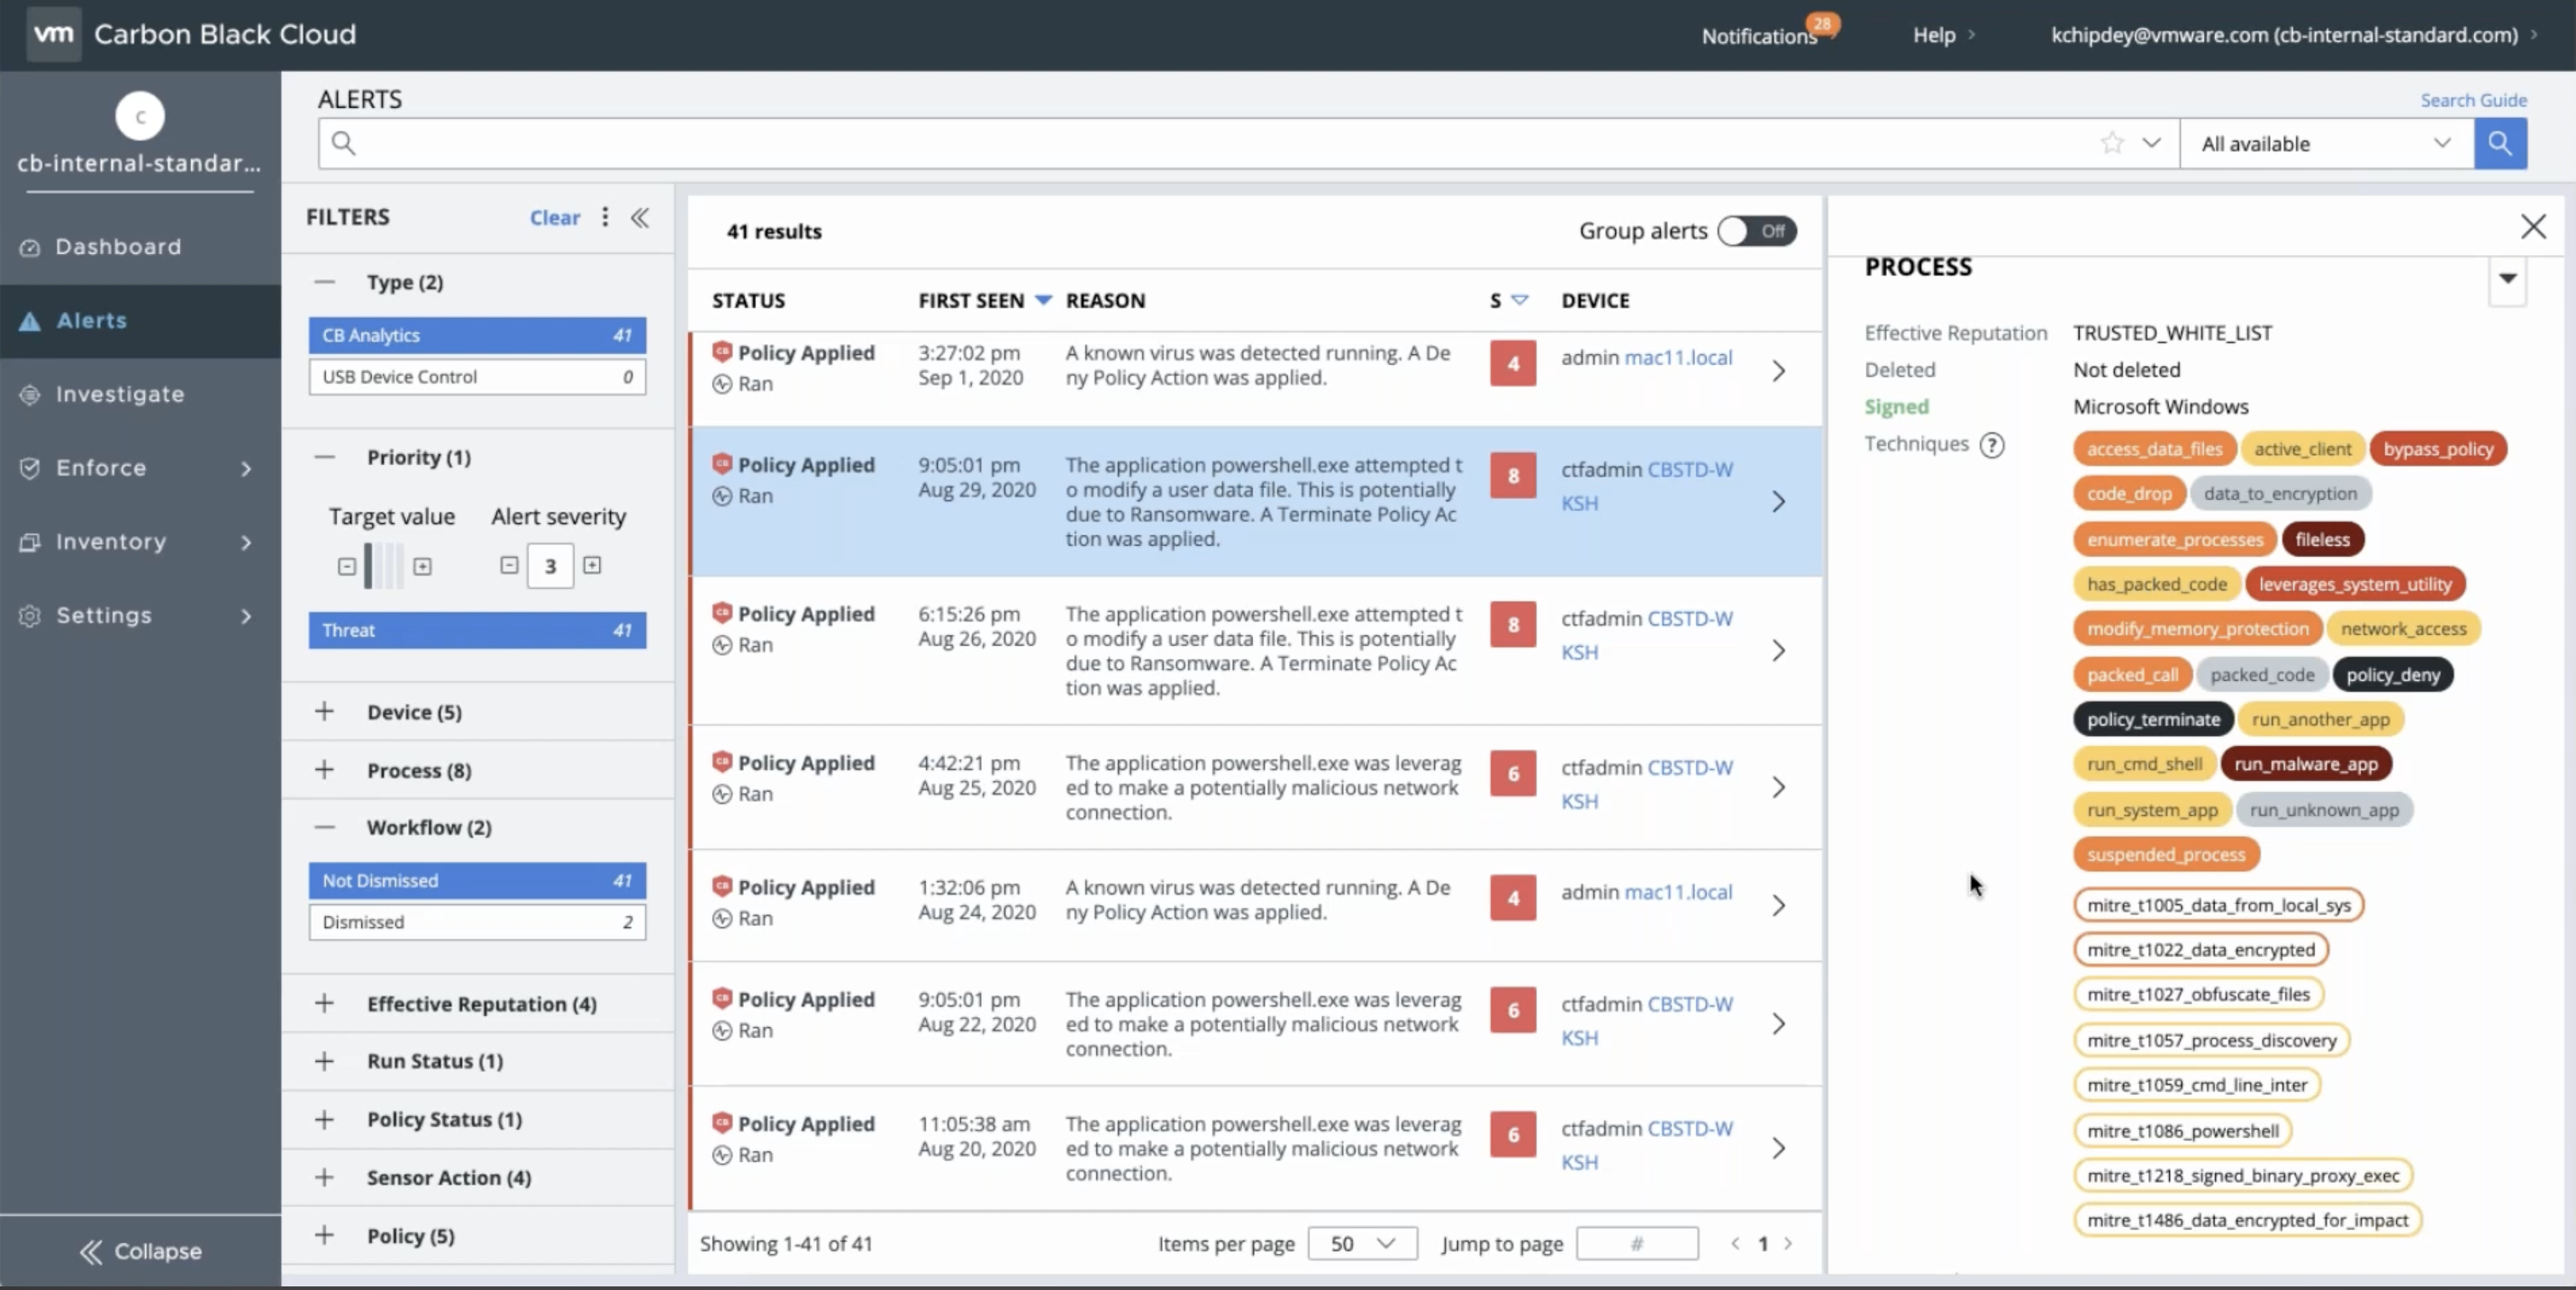Click the bypass_policy technique tag
The height and width of the screenshot is (1290, 2576).
[x=2438, y=449]
